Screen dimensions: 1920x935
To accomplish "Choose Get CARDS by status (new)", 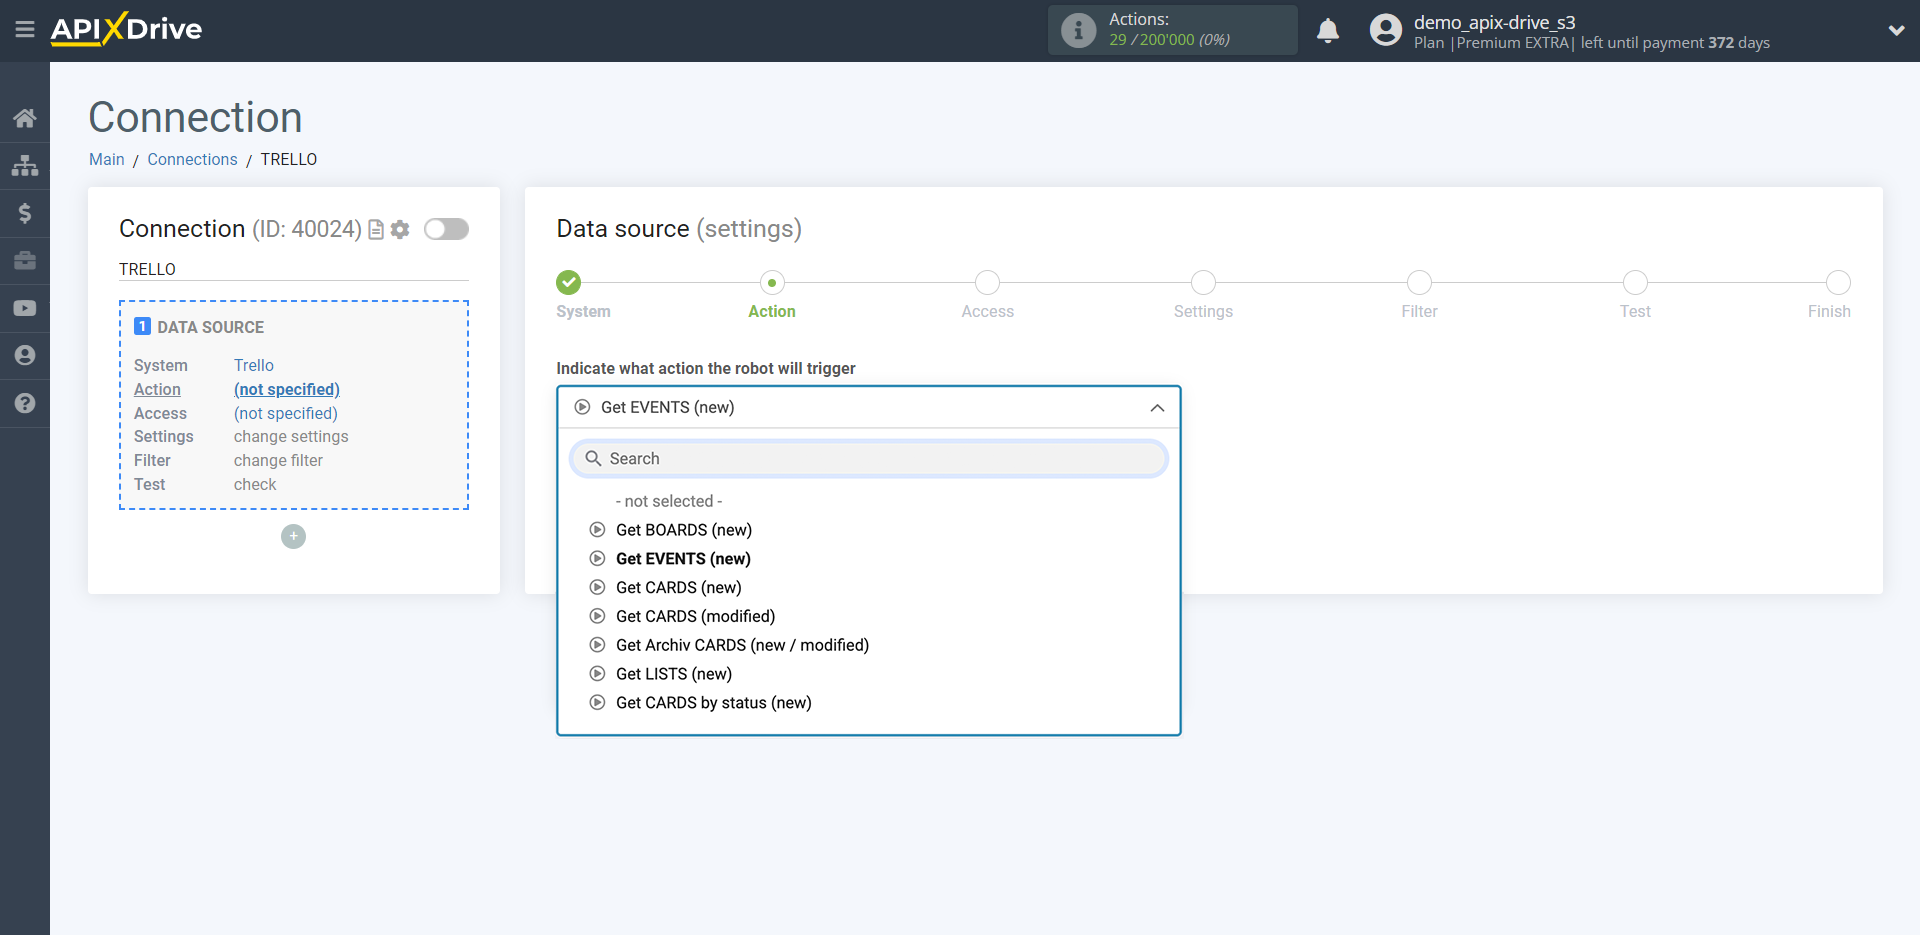I will (x=714, y=703).
